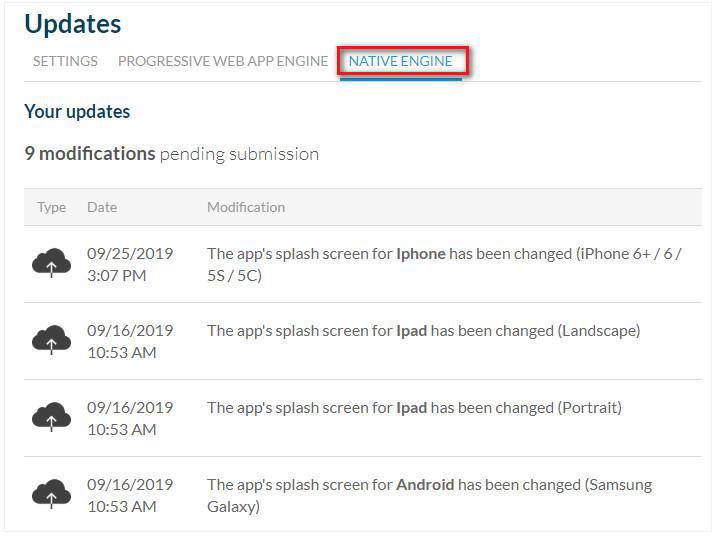Click the date of the Ipad Landscape update
The width and height of the screenshot is (716, 536).
tap(130, 342)
